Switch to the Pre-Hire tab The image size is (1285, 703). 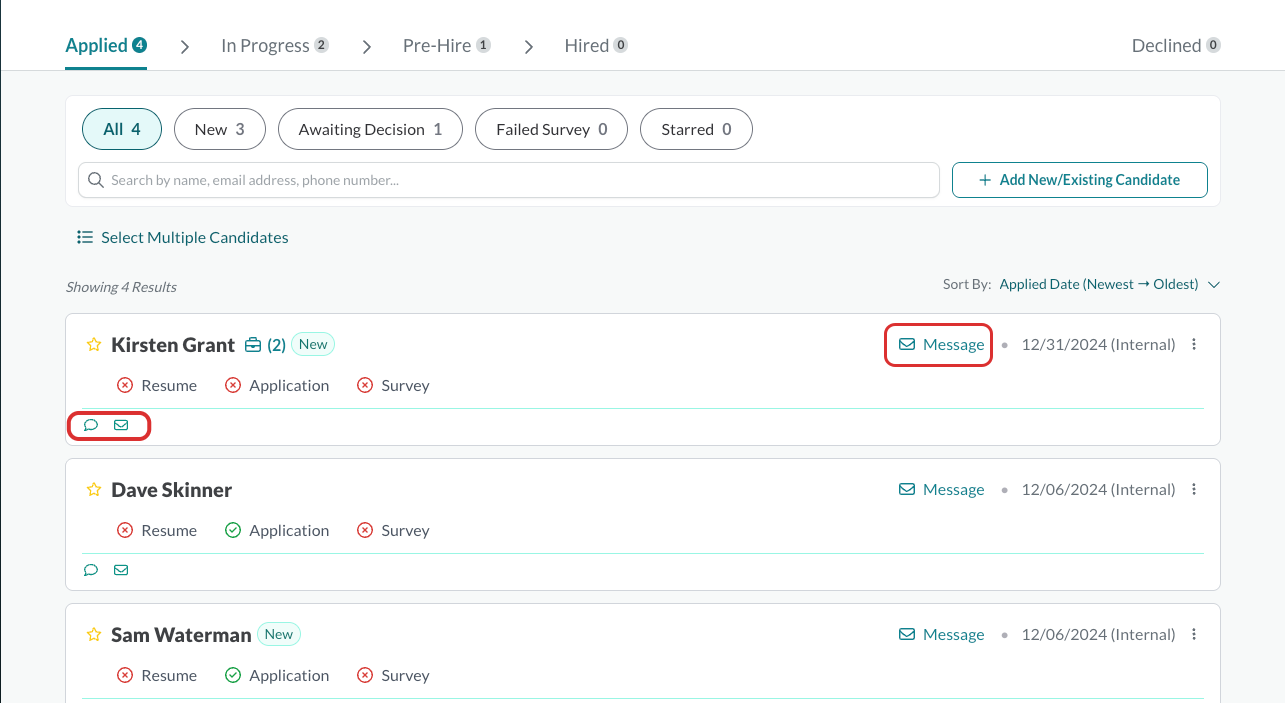tap(447, 46)
